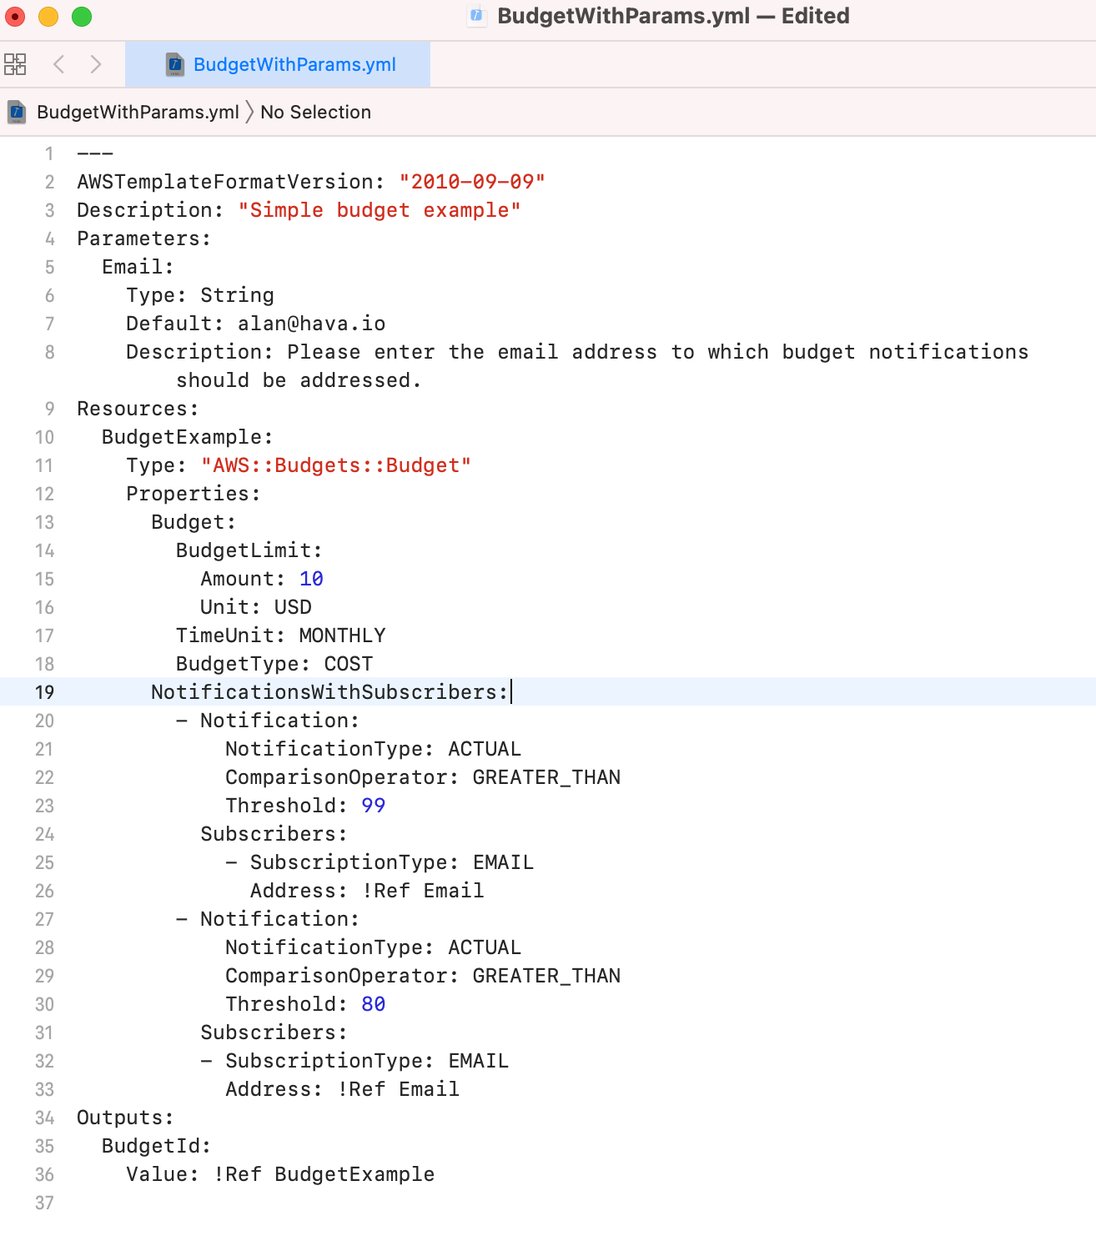
Task: Open the No Selection jump bar menu
Action: point(315,112)
